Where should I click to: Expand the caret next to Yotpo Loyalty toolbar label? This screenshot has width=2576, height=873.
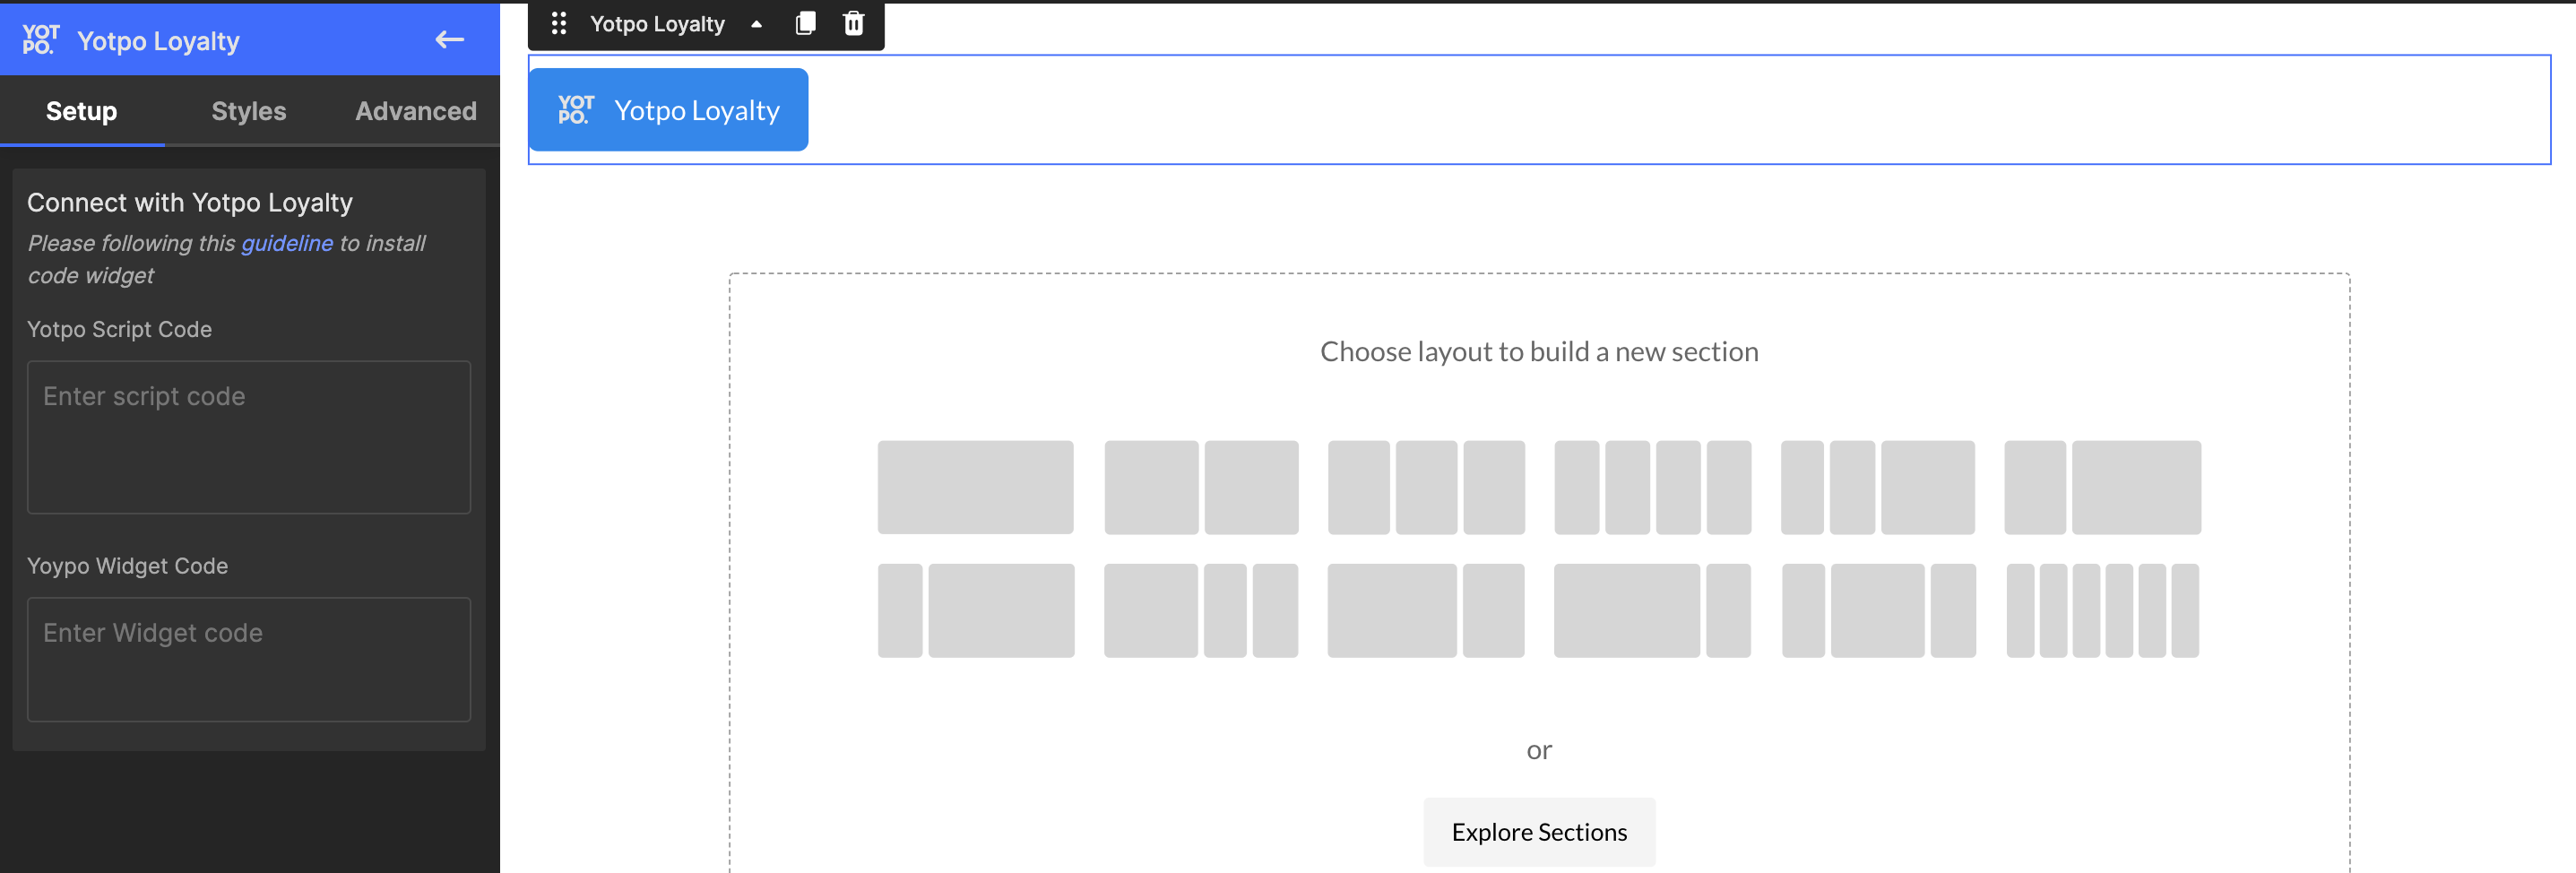tap(756, 24)
